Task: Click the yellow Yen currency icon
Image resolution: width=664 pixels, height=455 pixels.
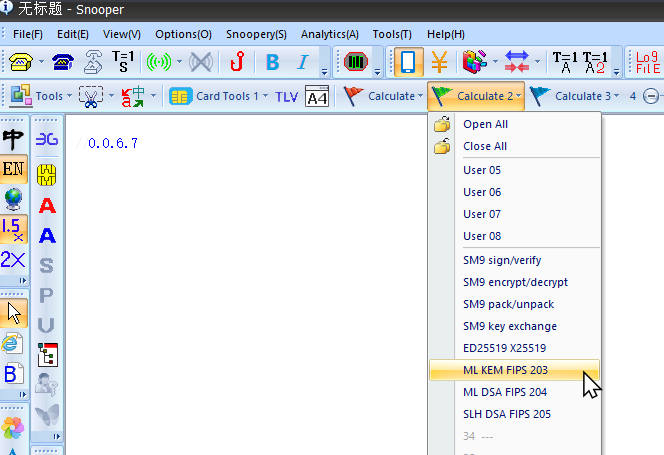Action: [x=439, y=62]
